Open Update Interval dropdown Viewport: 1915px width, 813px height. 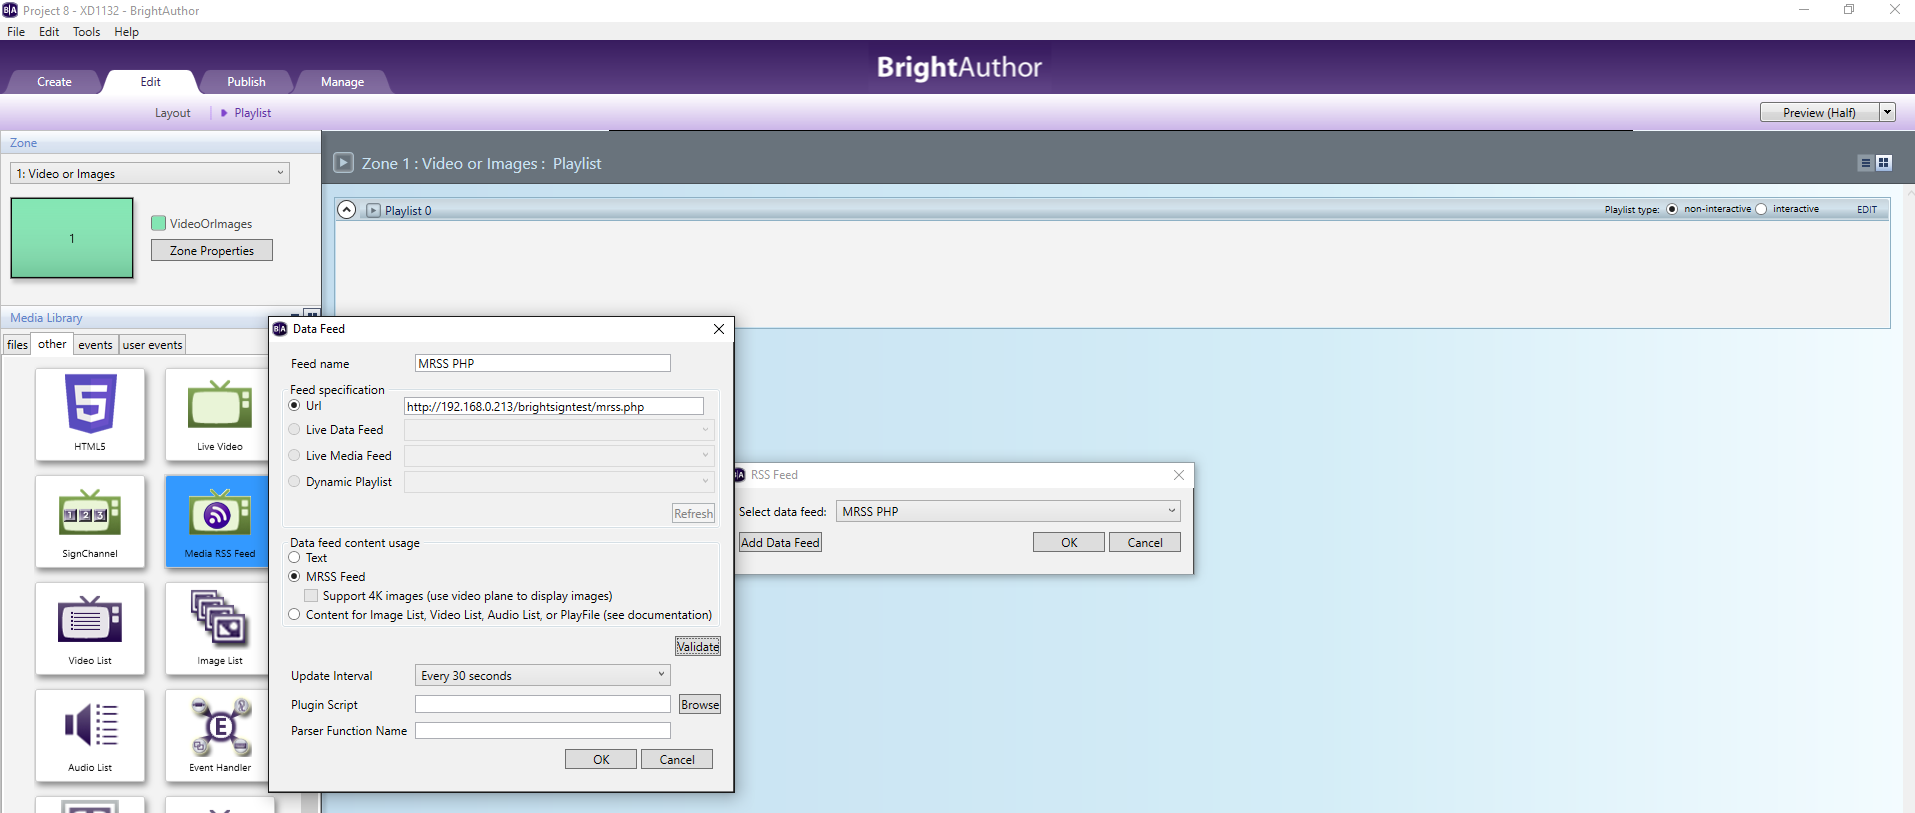[542, 676]
